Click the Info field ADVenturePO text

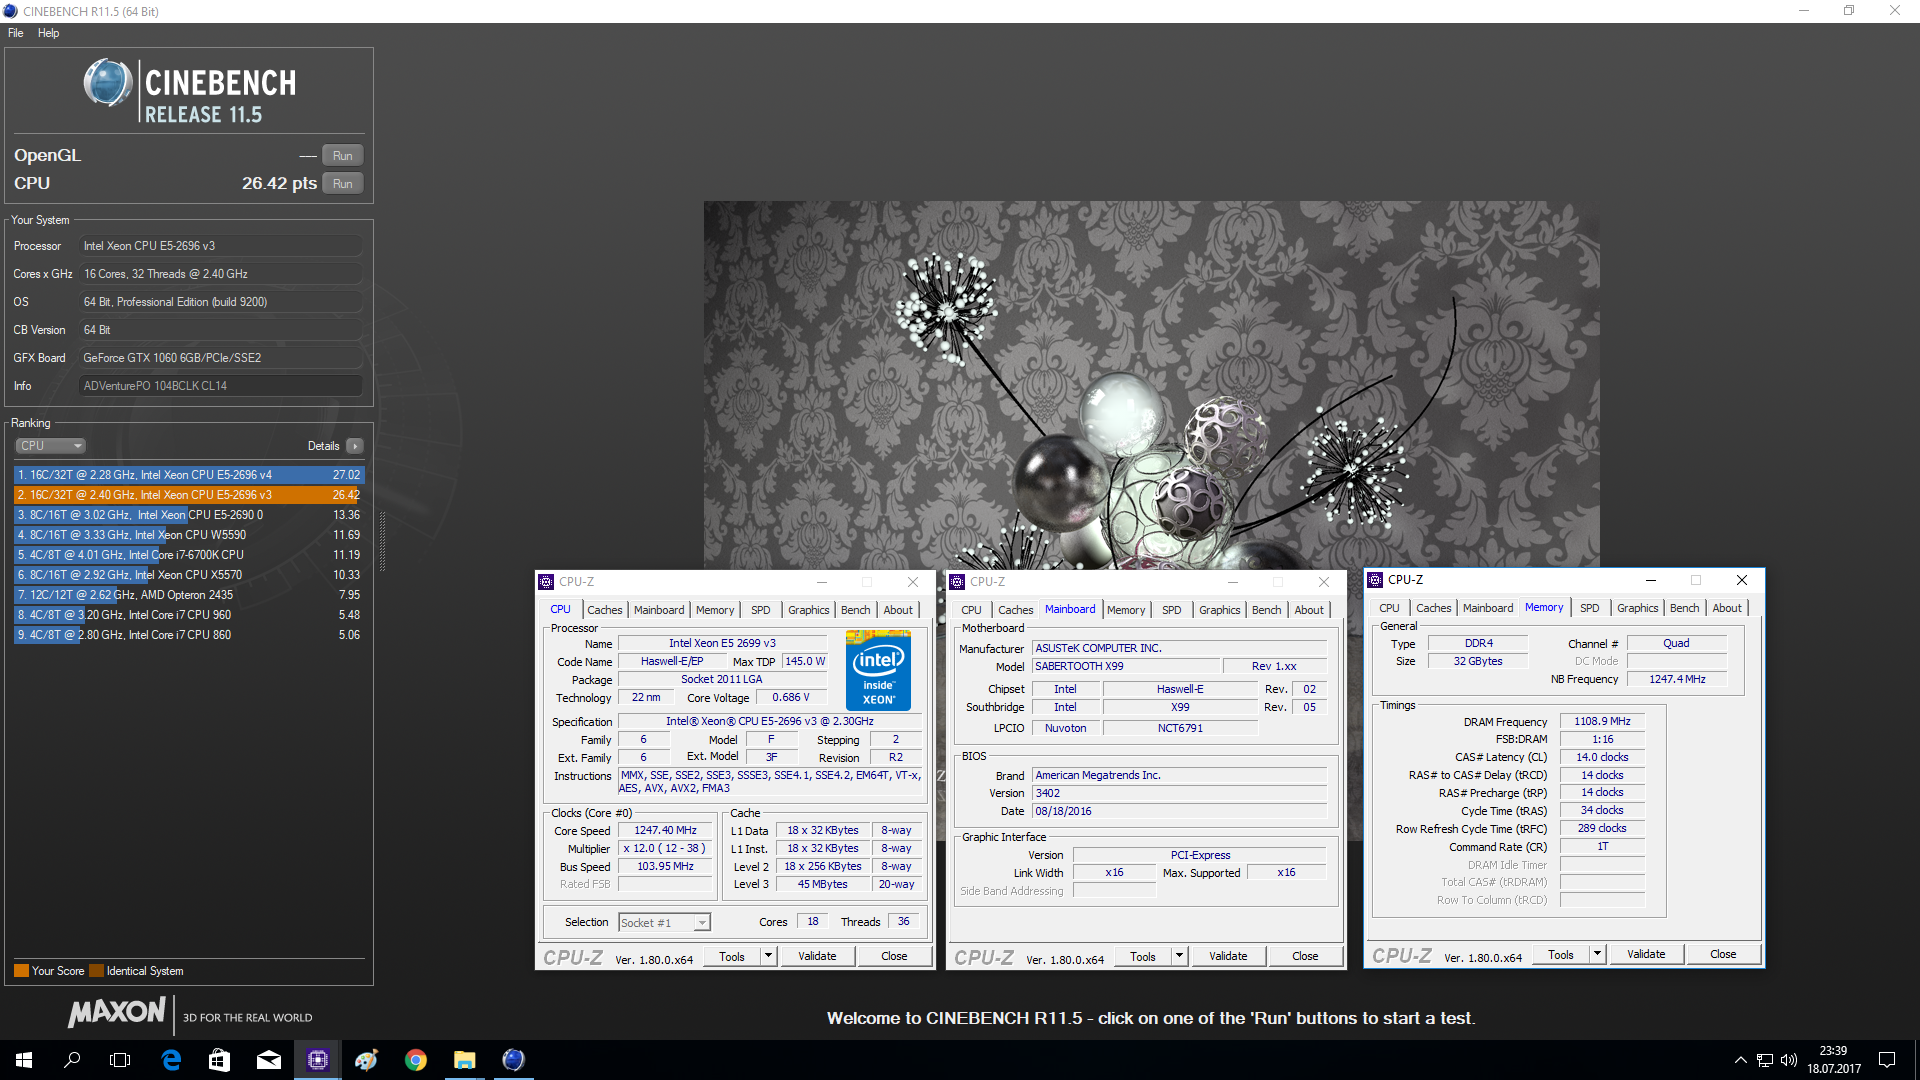tap(220, 386)
